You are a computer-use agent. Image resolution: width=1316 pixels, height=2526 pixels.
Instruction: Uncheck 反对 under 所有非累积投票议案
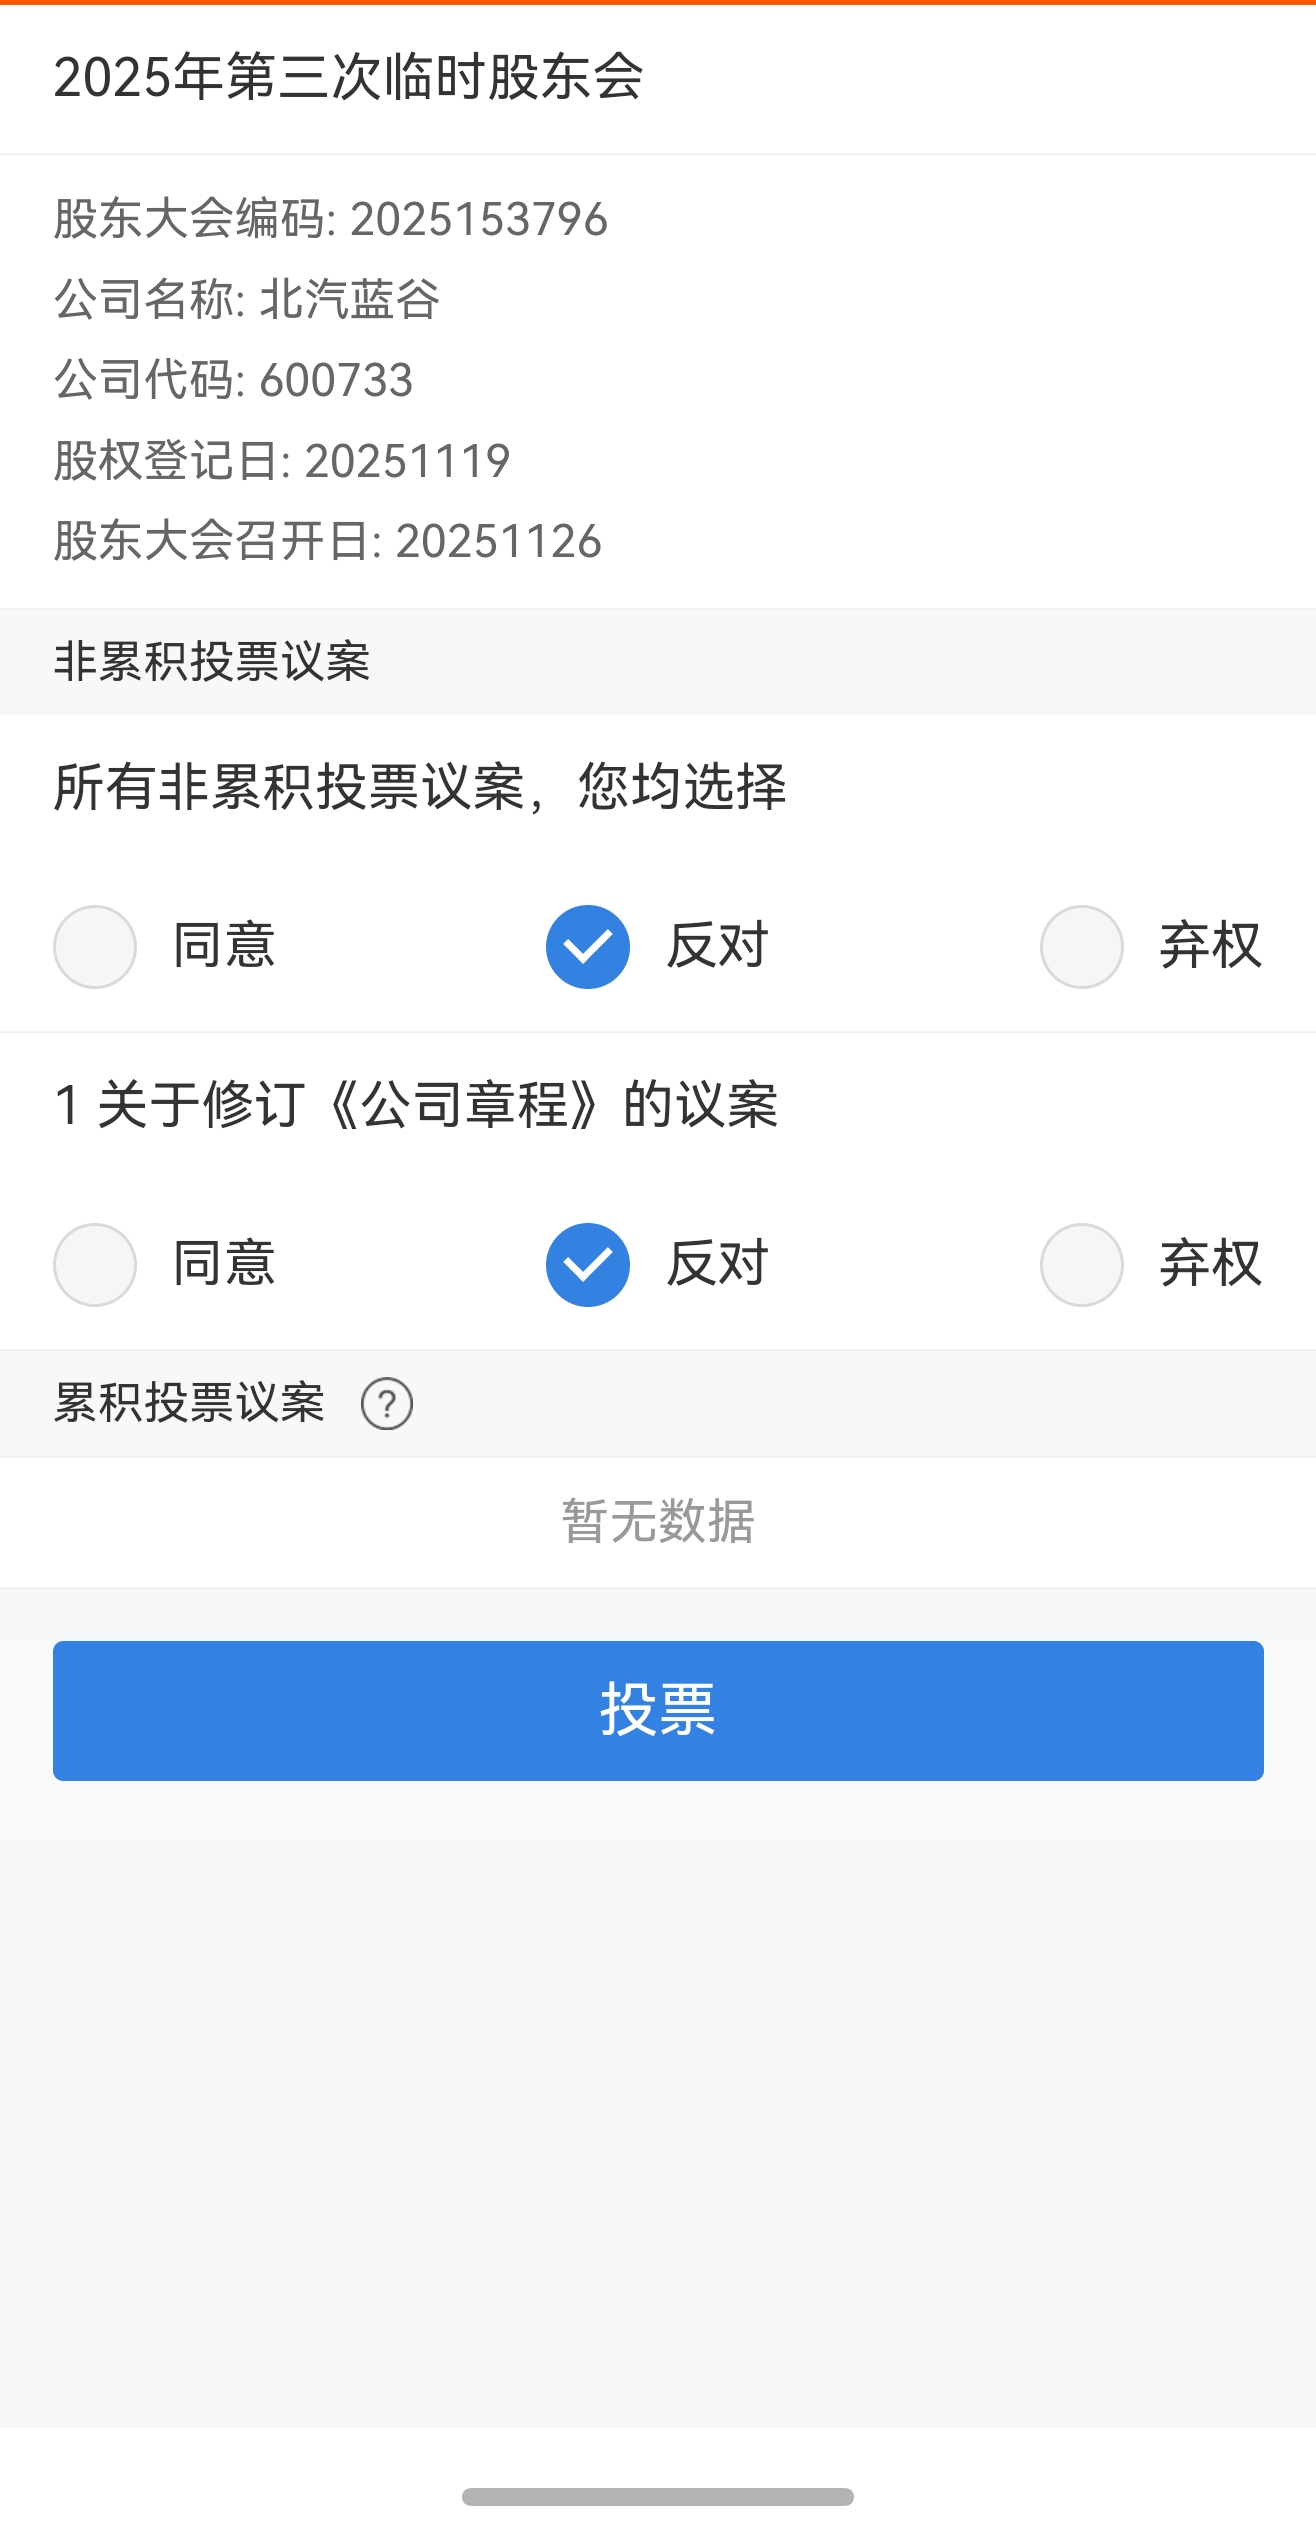click(588, 946)
